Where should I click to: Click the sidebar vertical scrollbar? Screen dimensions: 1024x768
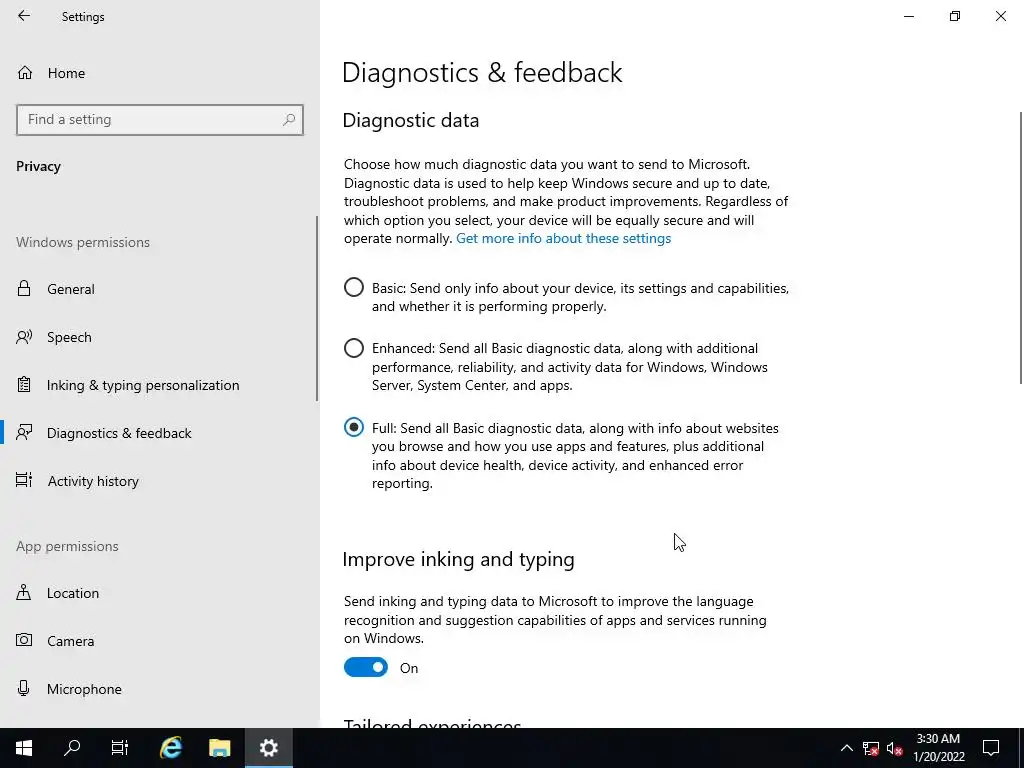pyautogui.click(x=317, y=308)
